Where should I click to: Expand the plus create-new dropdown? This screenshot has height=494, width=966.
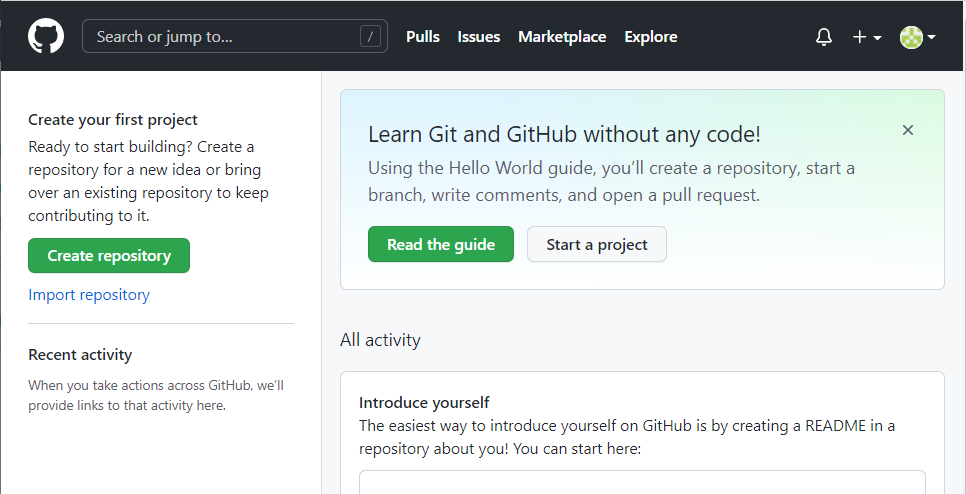[x=867, y=37]
